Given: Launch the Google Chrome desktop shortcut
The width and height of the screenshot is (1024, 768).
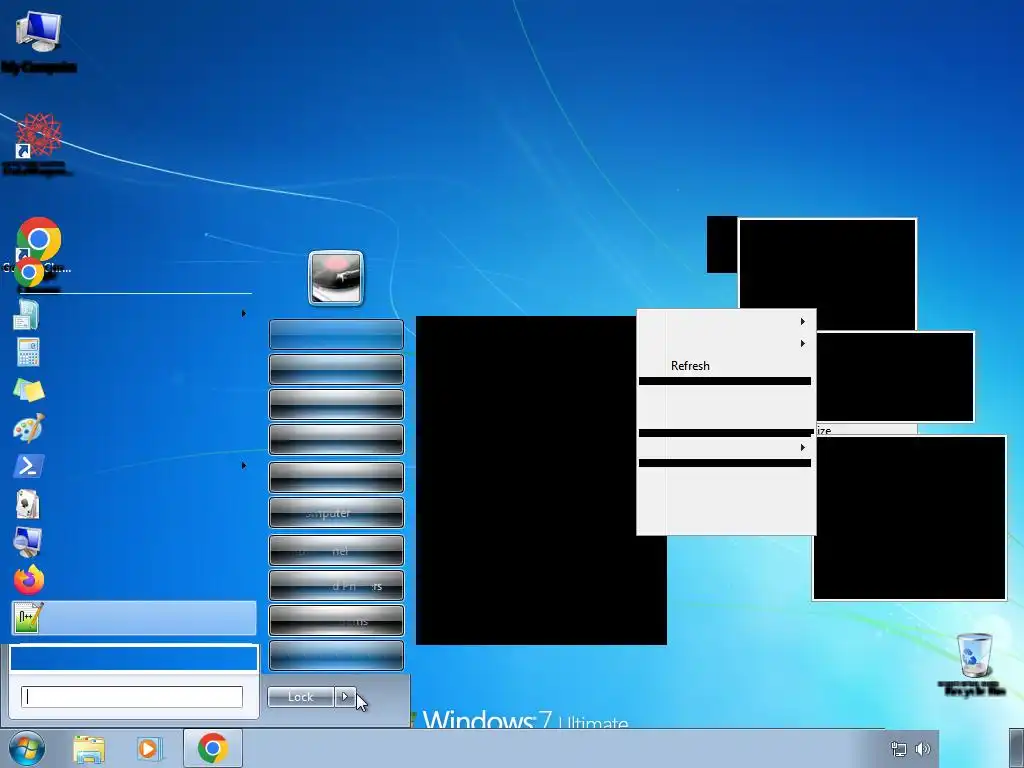Looking at the screenshot, I should 39,239.
